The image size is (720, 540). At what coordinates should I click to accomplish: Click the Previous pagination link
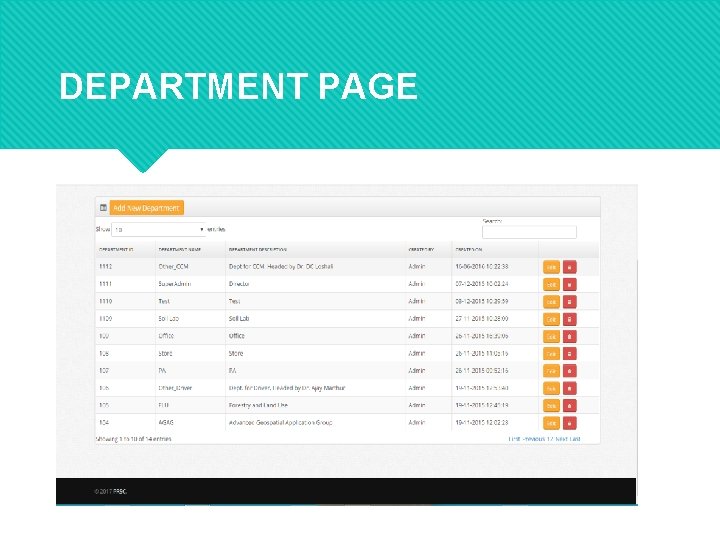click(534, 439)
